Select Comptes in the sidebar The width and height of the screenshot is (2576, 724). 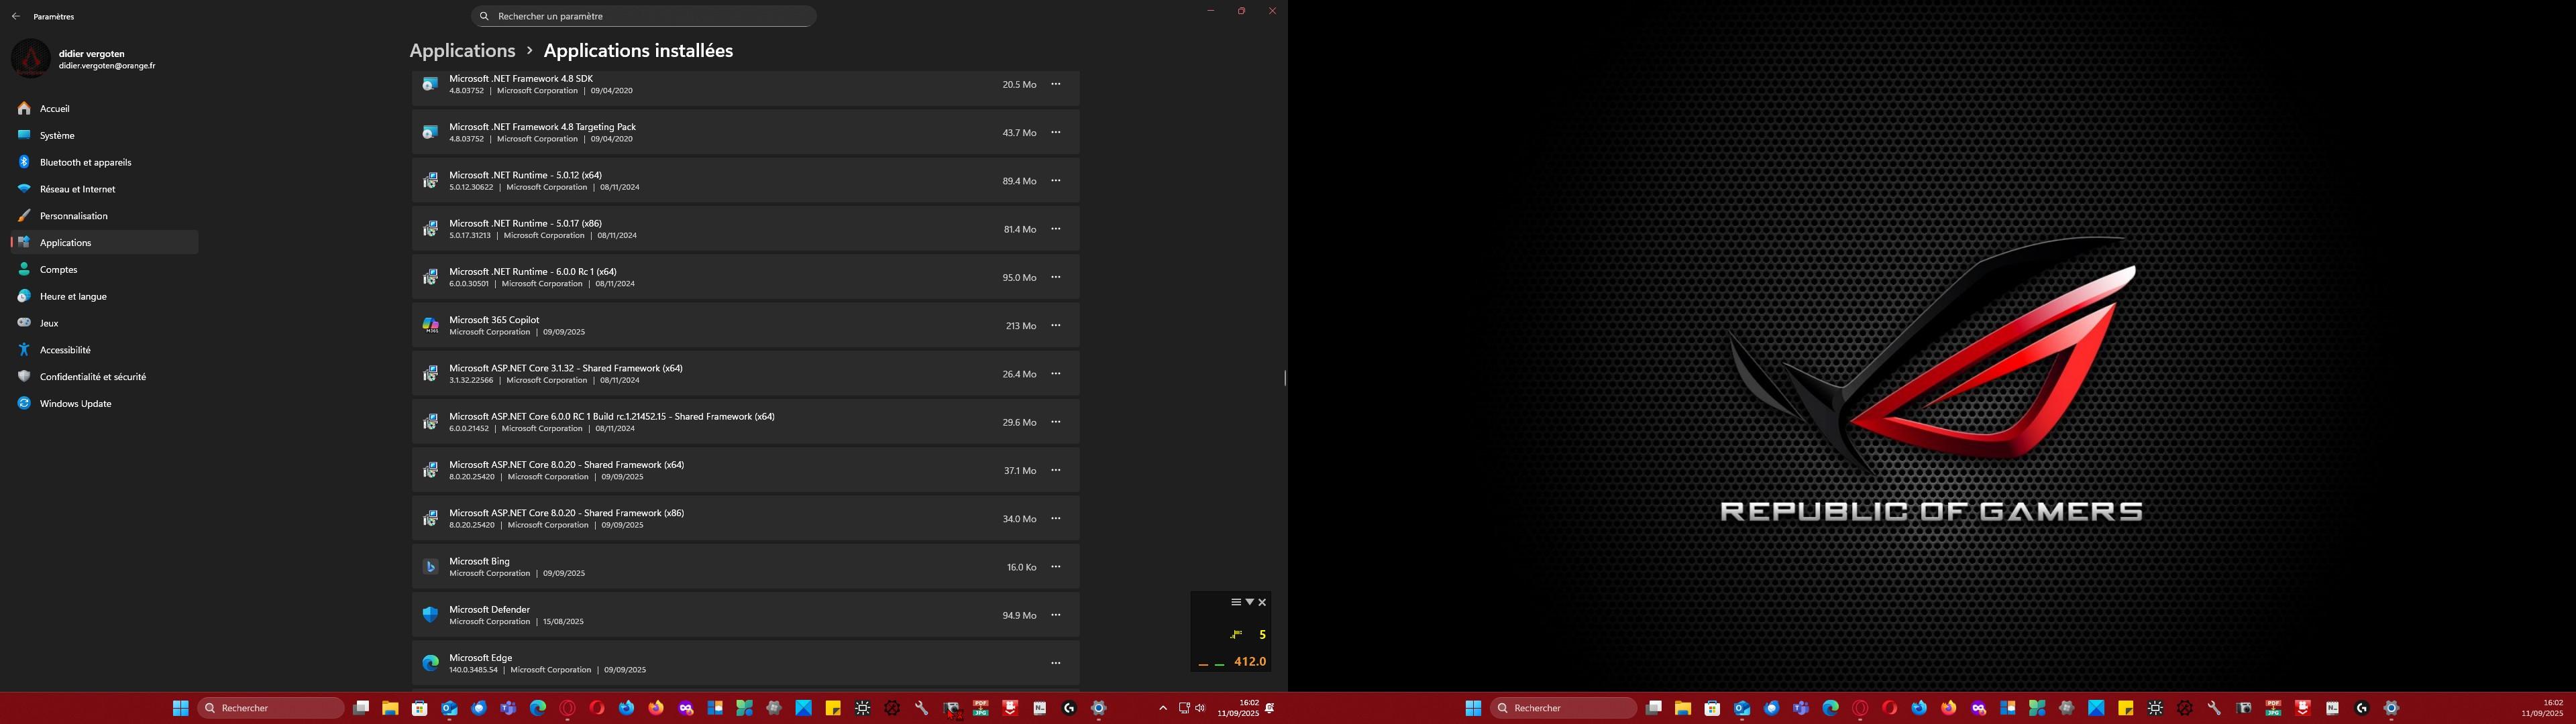tap(104, 269)
